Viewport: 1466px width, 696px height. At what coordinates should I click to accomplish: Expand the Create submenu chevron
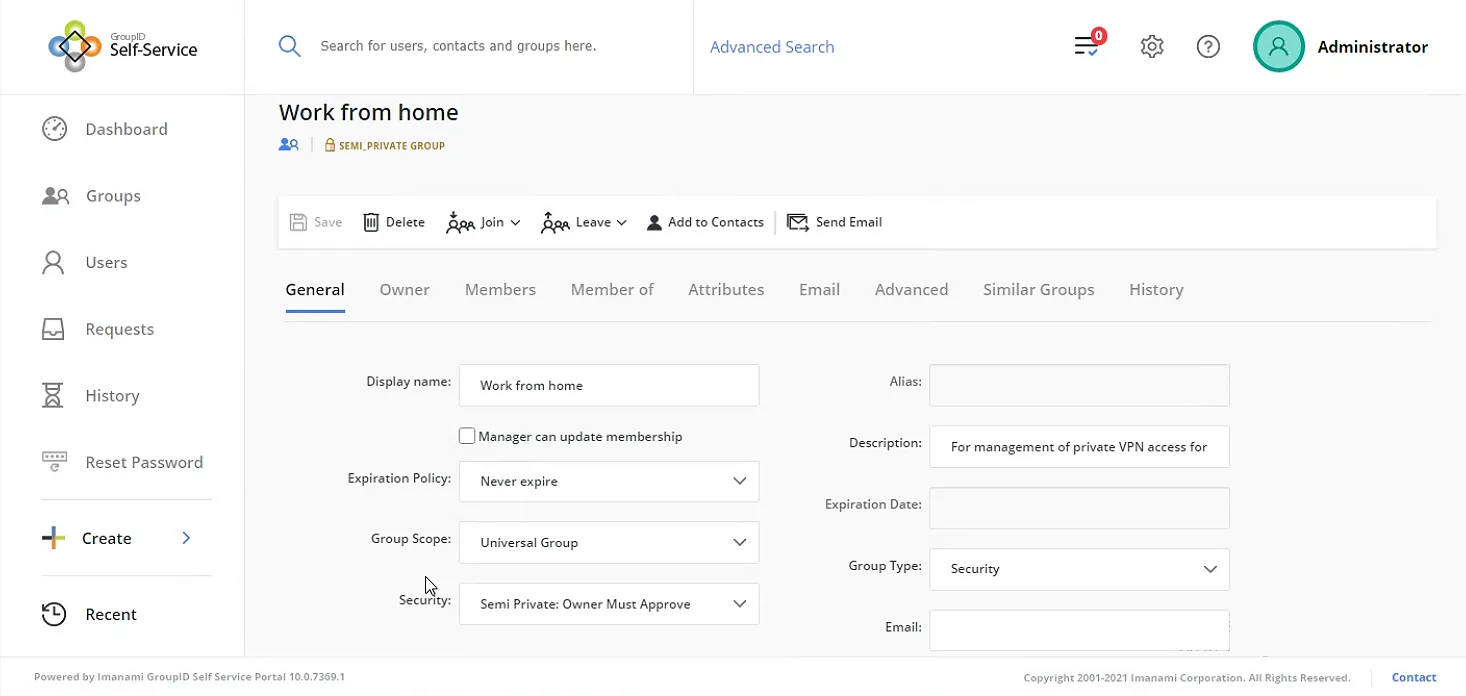pos(186,538)
